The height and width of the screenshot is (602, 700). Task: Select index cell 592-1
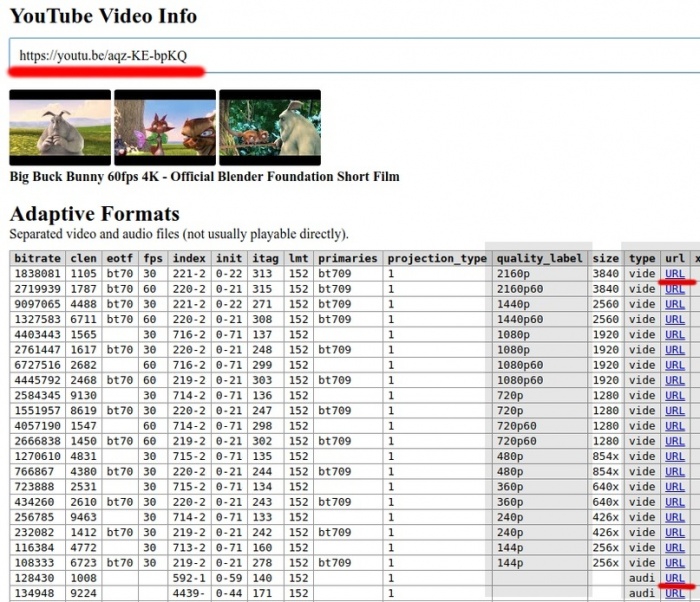[x=189, y=578]
